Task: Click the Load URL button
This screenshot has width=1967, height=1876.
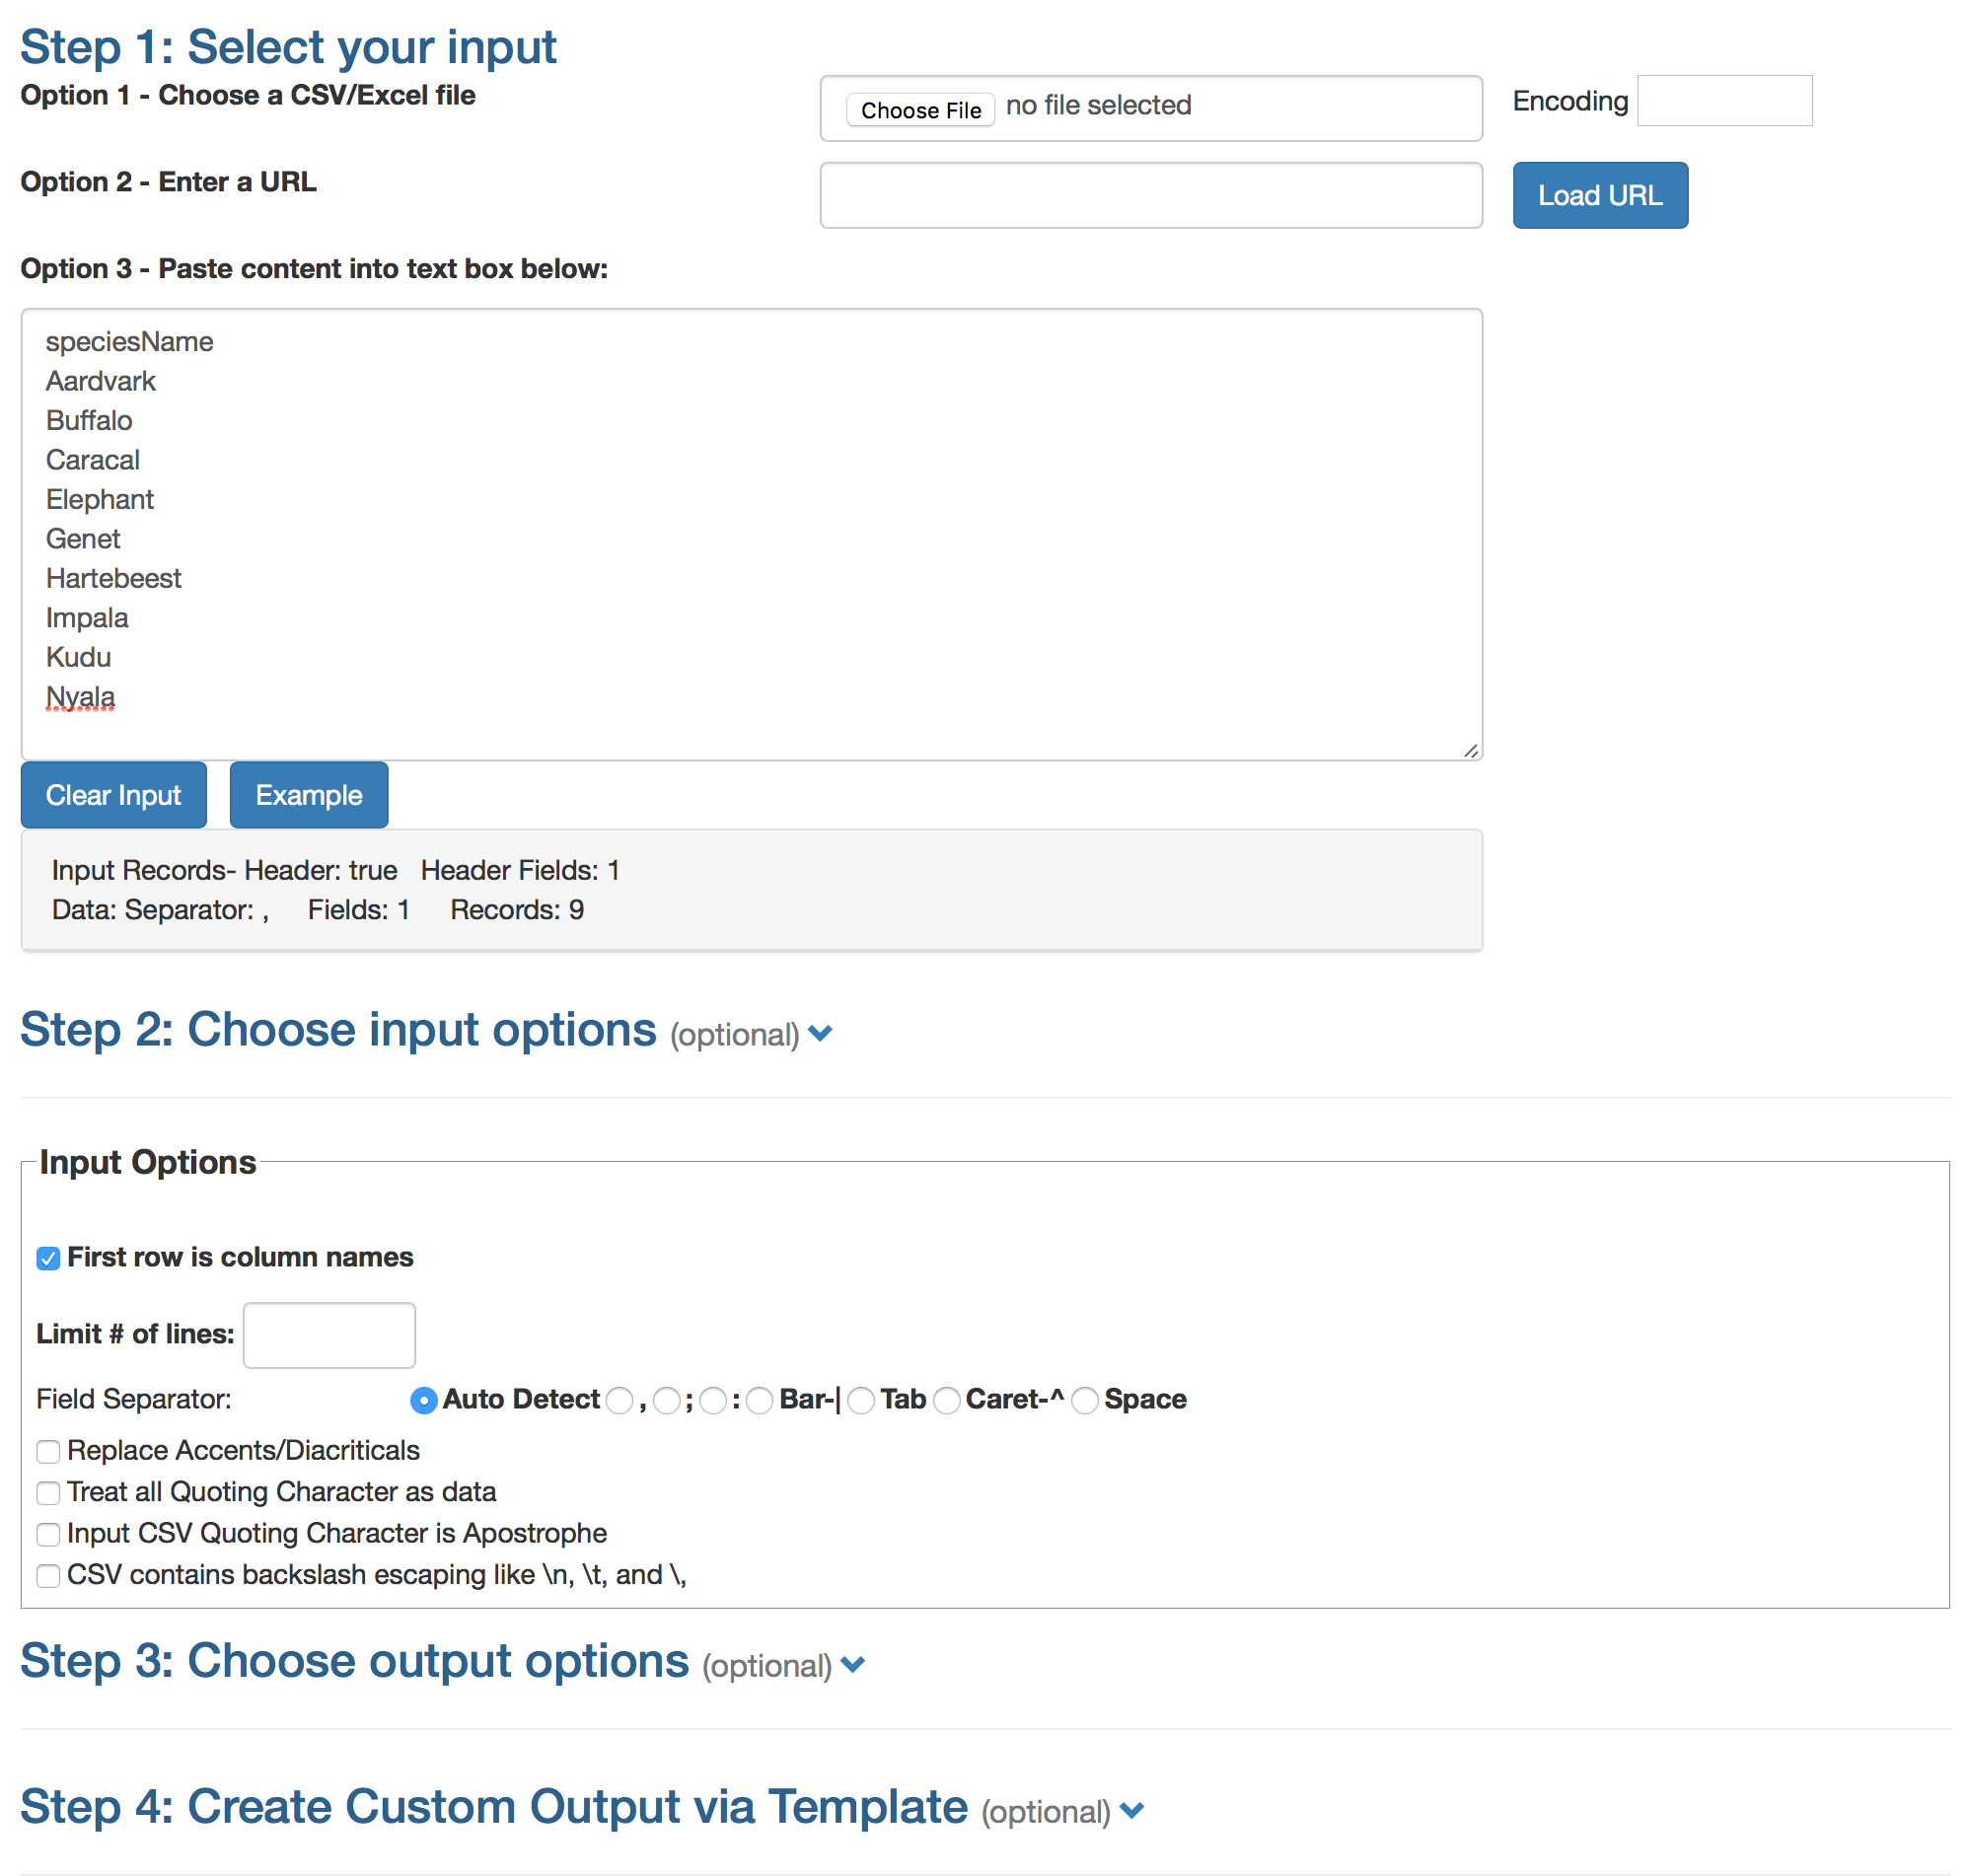Action: [x=1599, y=195]
